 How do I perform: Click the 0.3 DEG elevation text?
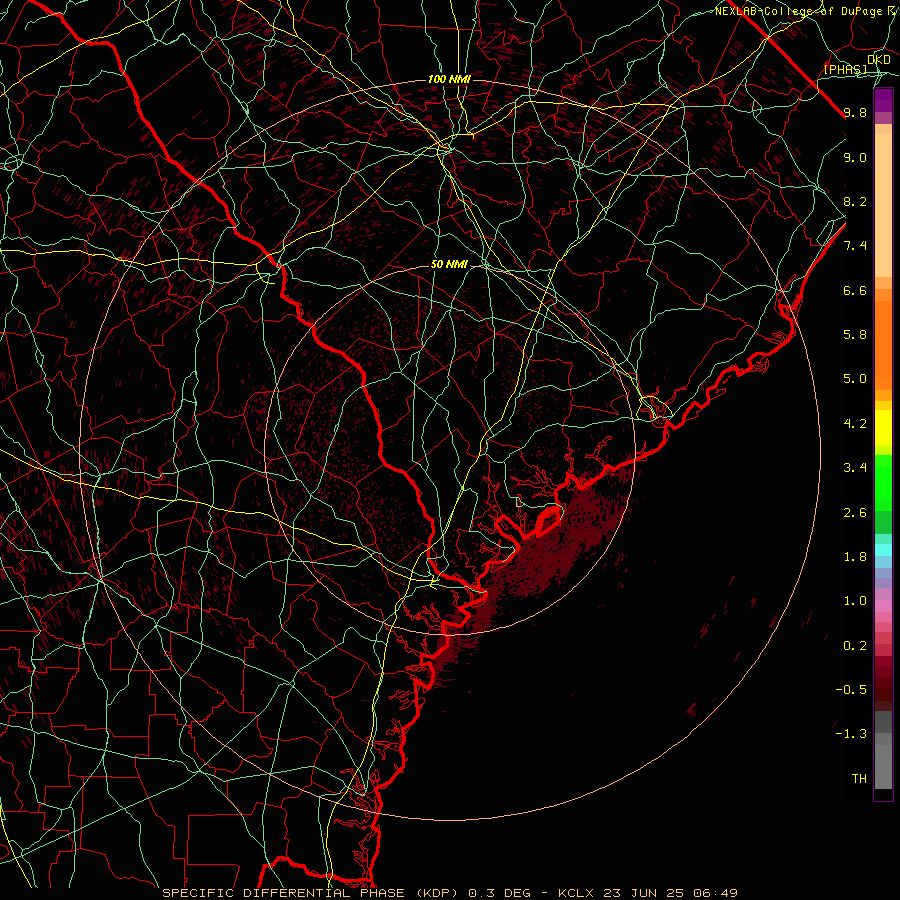[499, 893]
